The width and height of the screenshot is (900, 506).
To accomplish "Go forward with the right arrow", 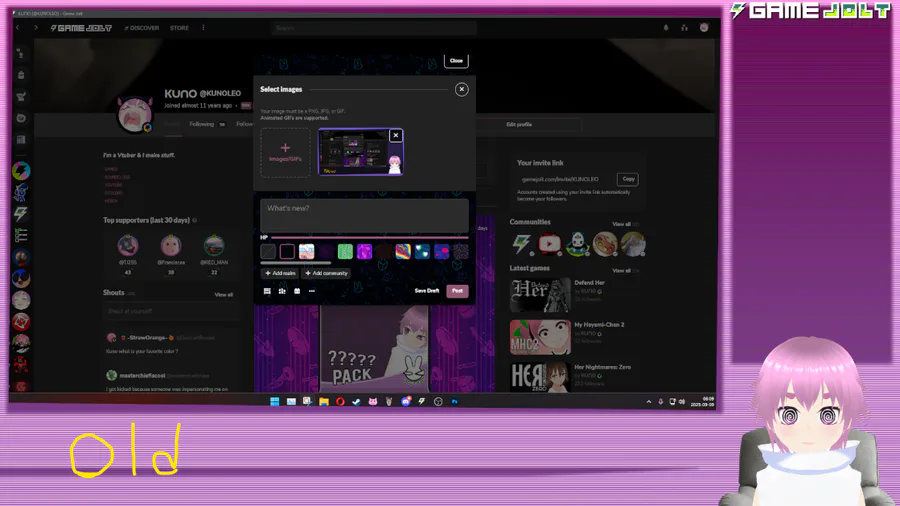I will coord(36,28).
